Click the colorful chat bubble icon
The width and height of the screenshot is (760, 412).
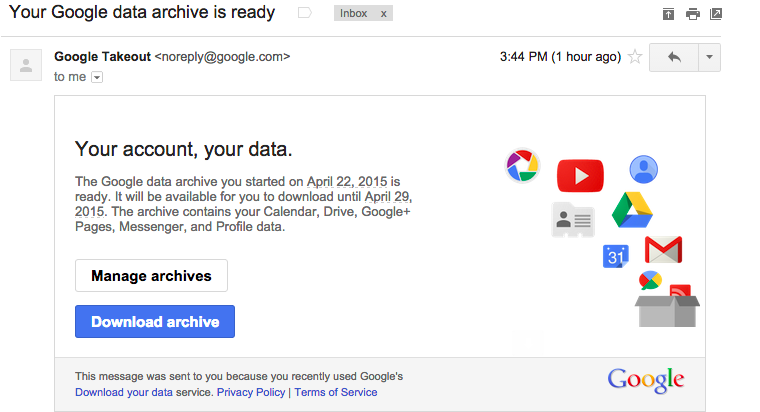(650, 280)
